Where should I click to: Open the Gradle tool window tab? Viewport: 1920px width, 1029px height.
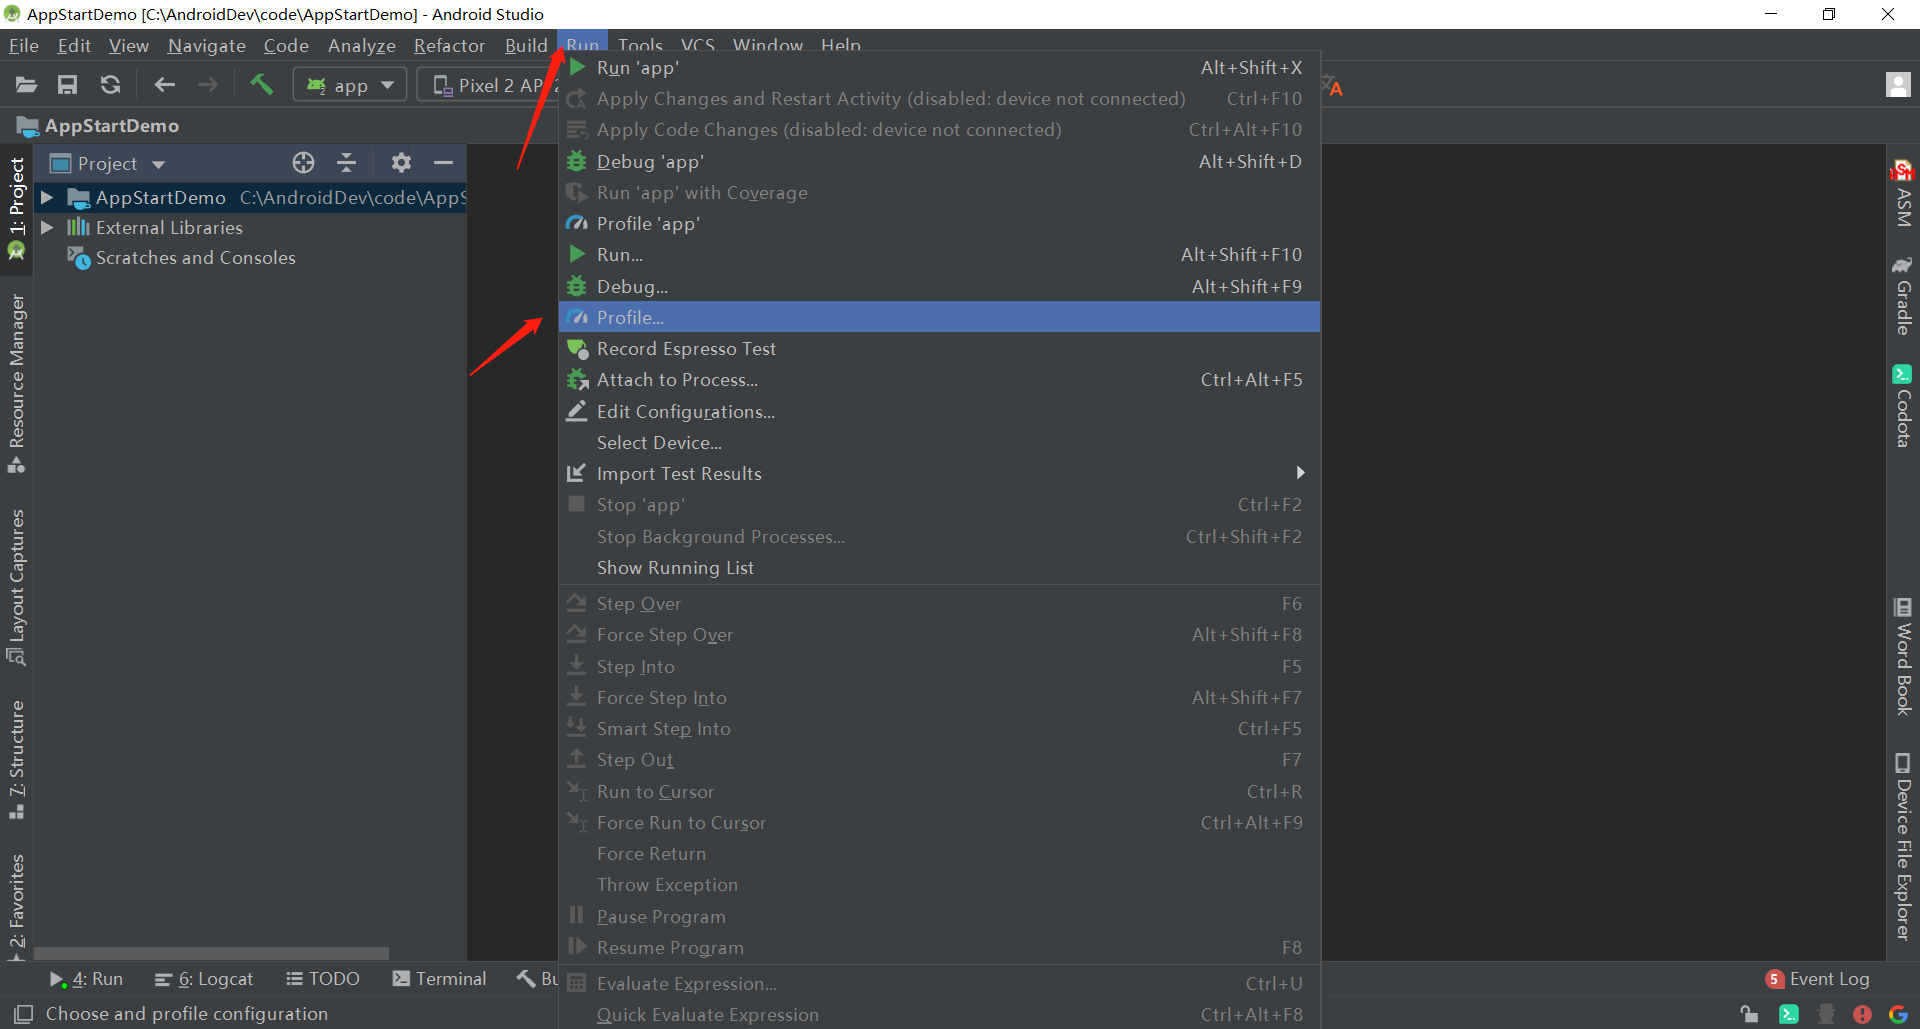click(x=1903, y=296)
